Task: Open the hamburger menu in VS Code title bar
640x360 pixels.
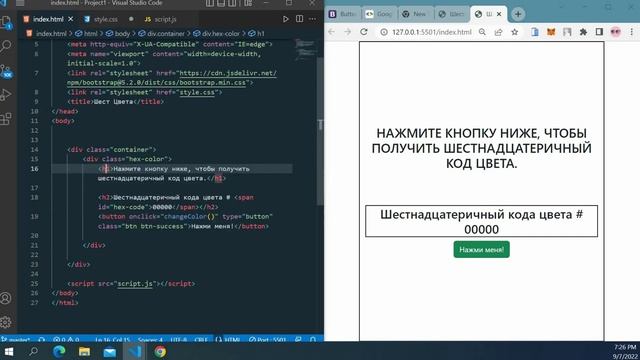Action: 20,3
